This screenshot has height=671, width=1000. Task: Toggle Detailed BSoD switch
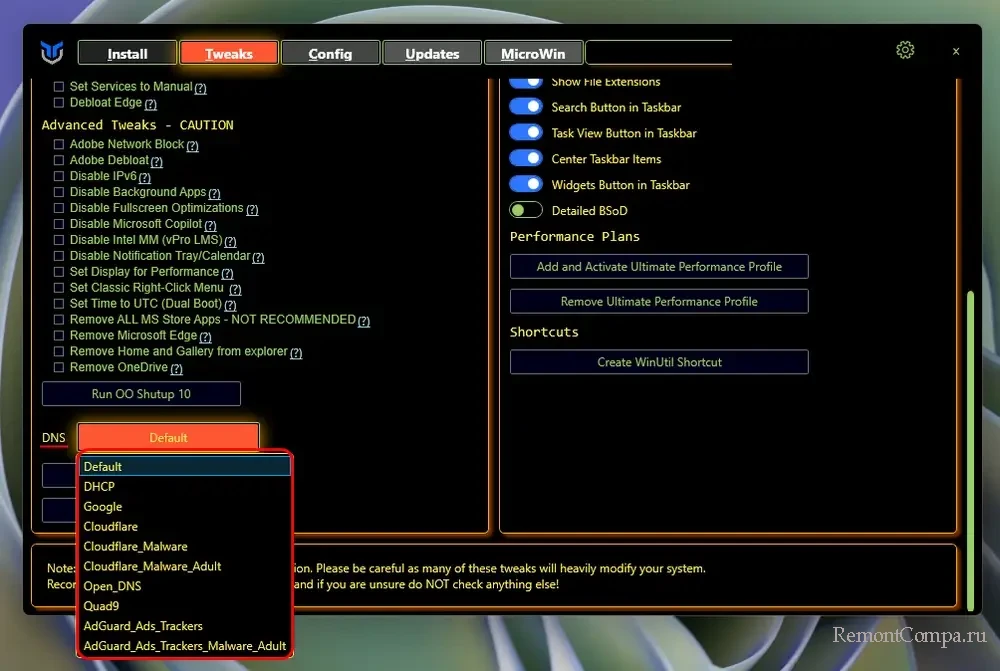point(526,210)
